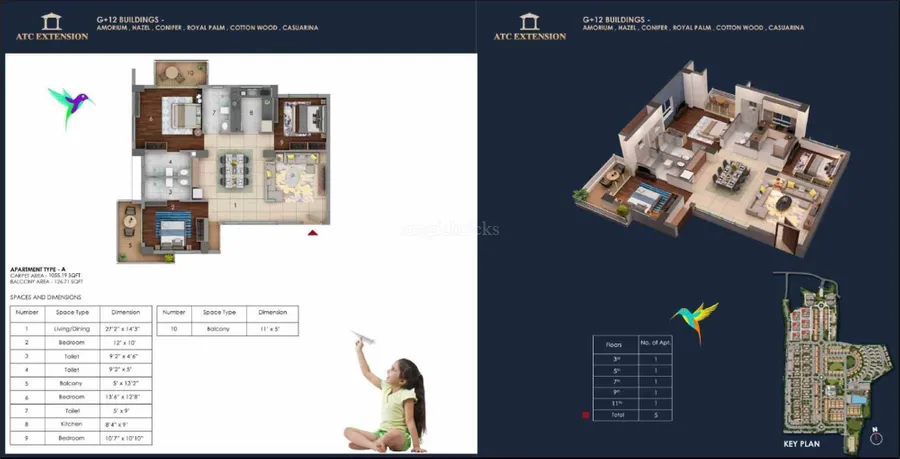Screen dimensions: 900x459
Task: Click the paper airplane above the girl's hand
Action: pyautogui.click(x=363, y=342)
